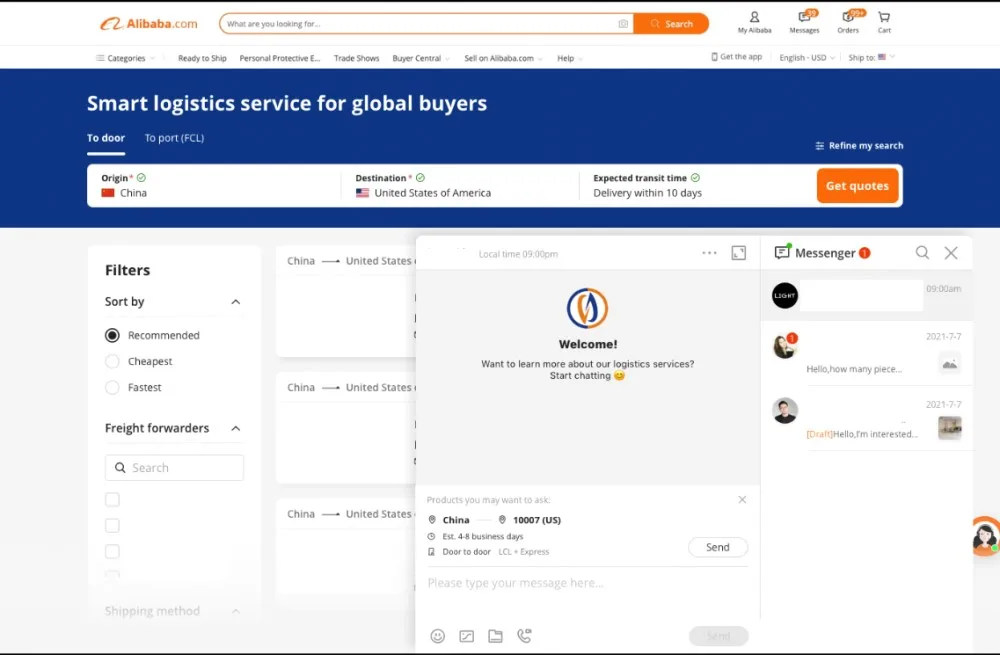Collapse the Sort by section

[236, 302]
